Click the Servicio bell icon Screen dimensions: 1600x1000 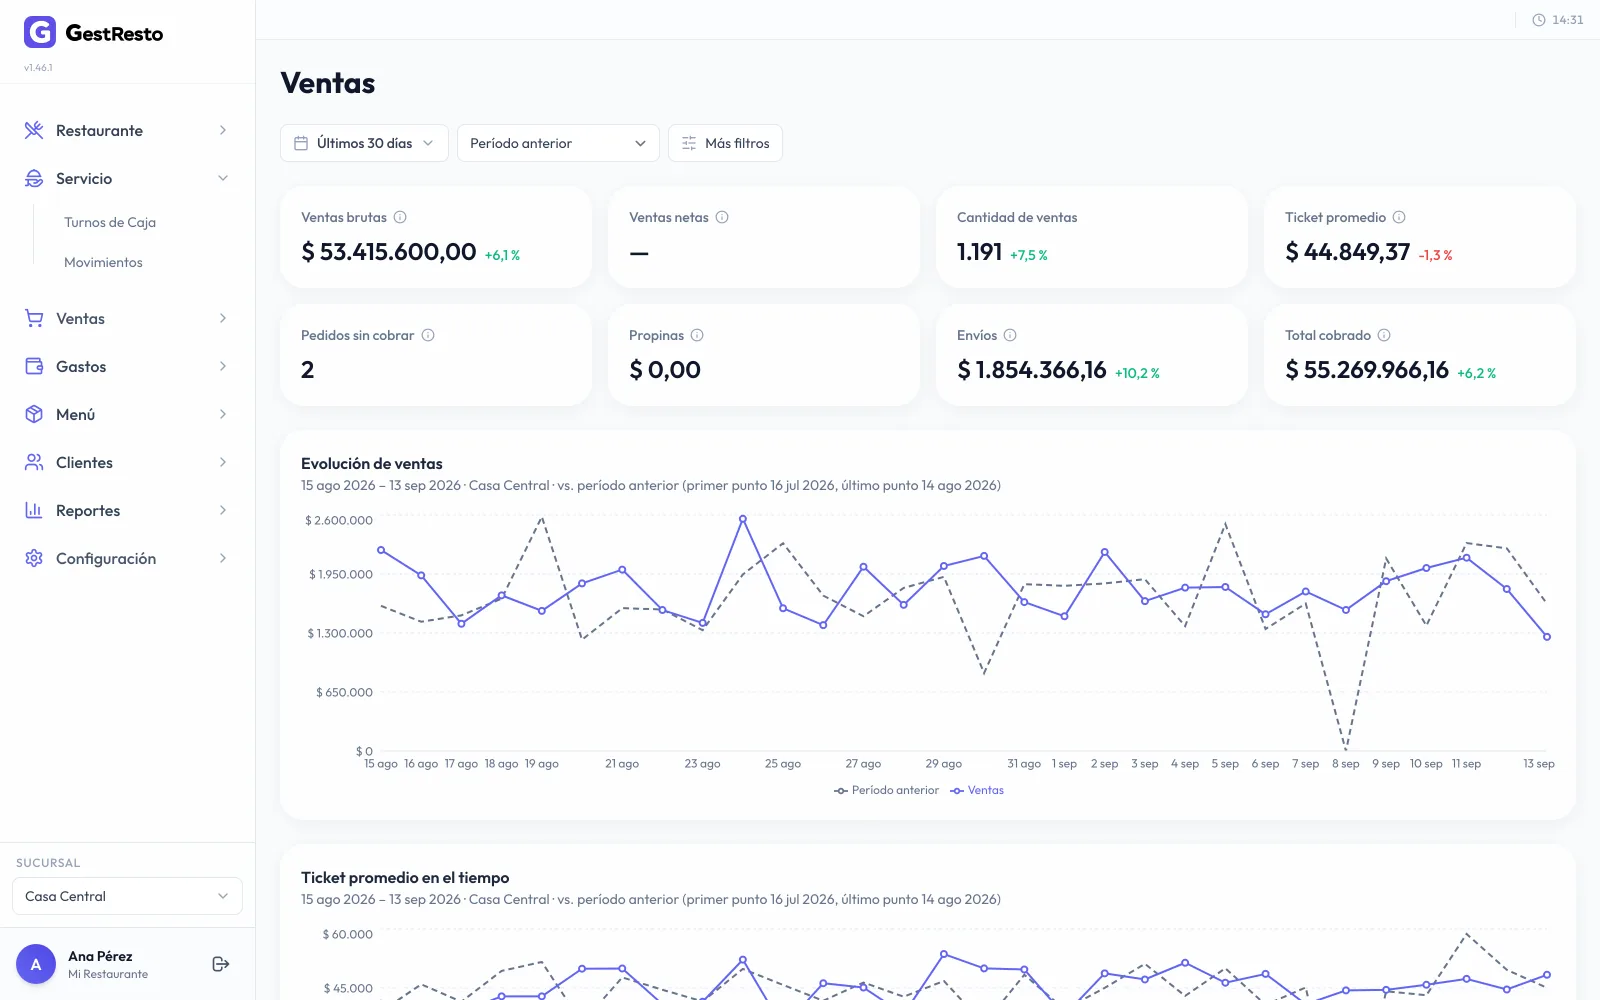click(x=34, y=178)
